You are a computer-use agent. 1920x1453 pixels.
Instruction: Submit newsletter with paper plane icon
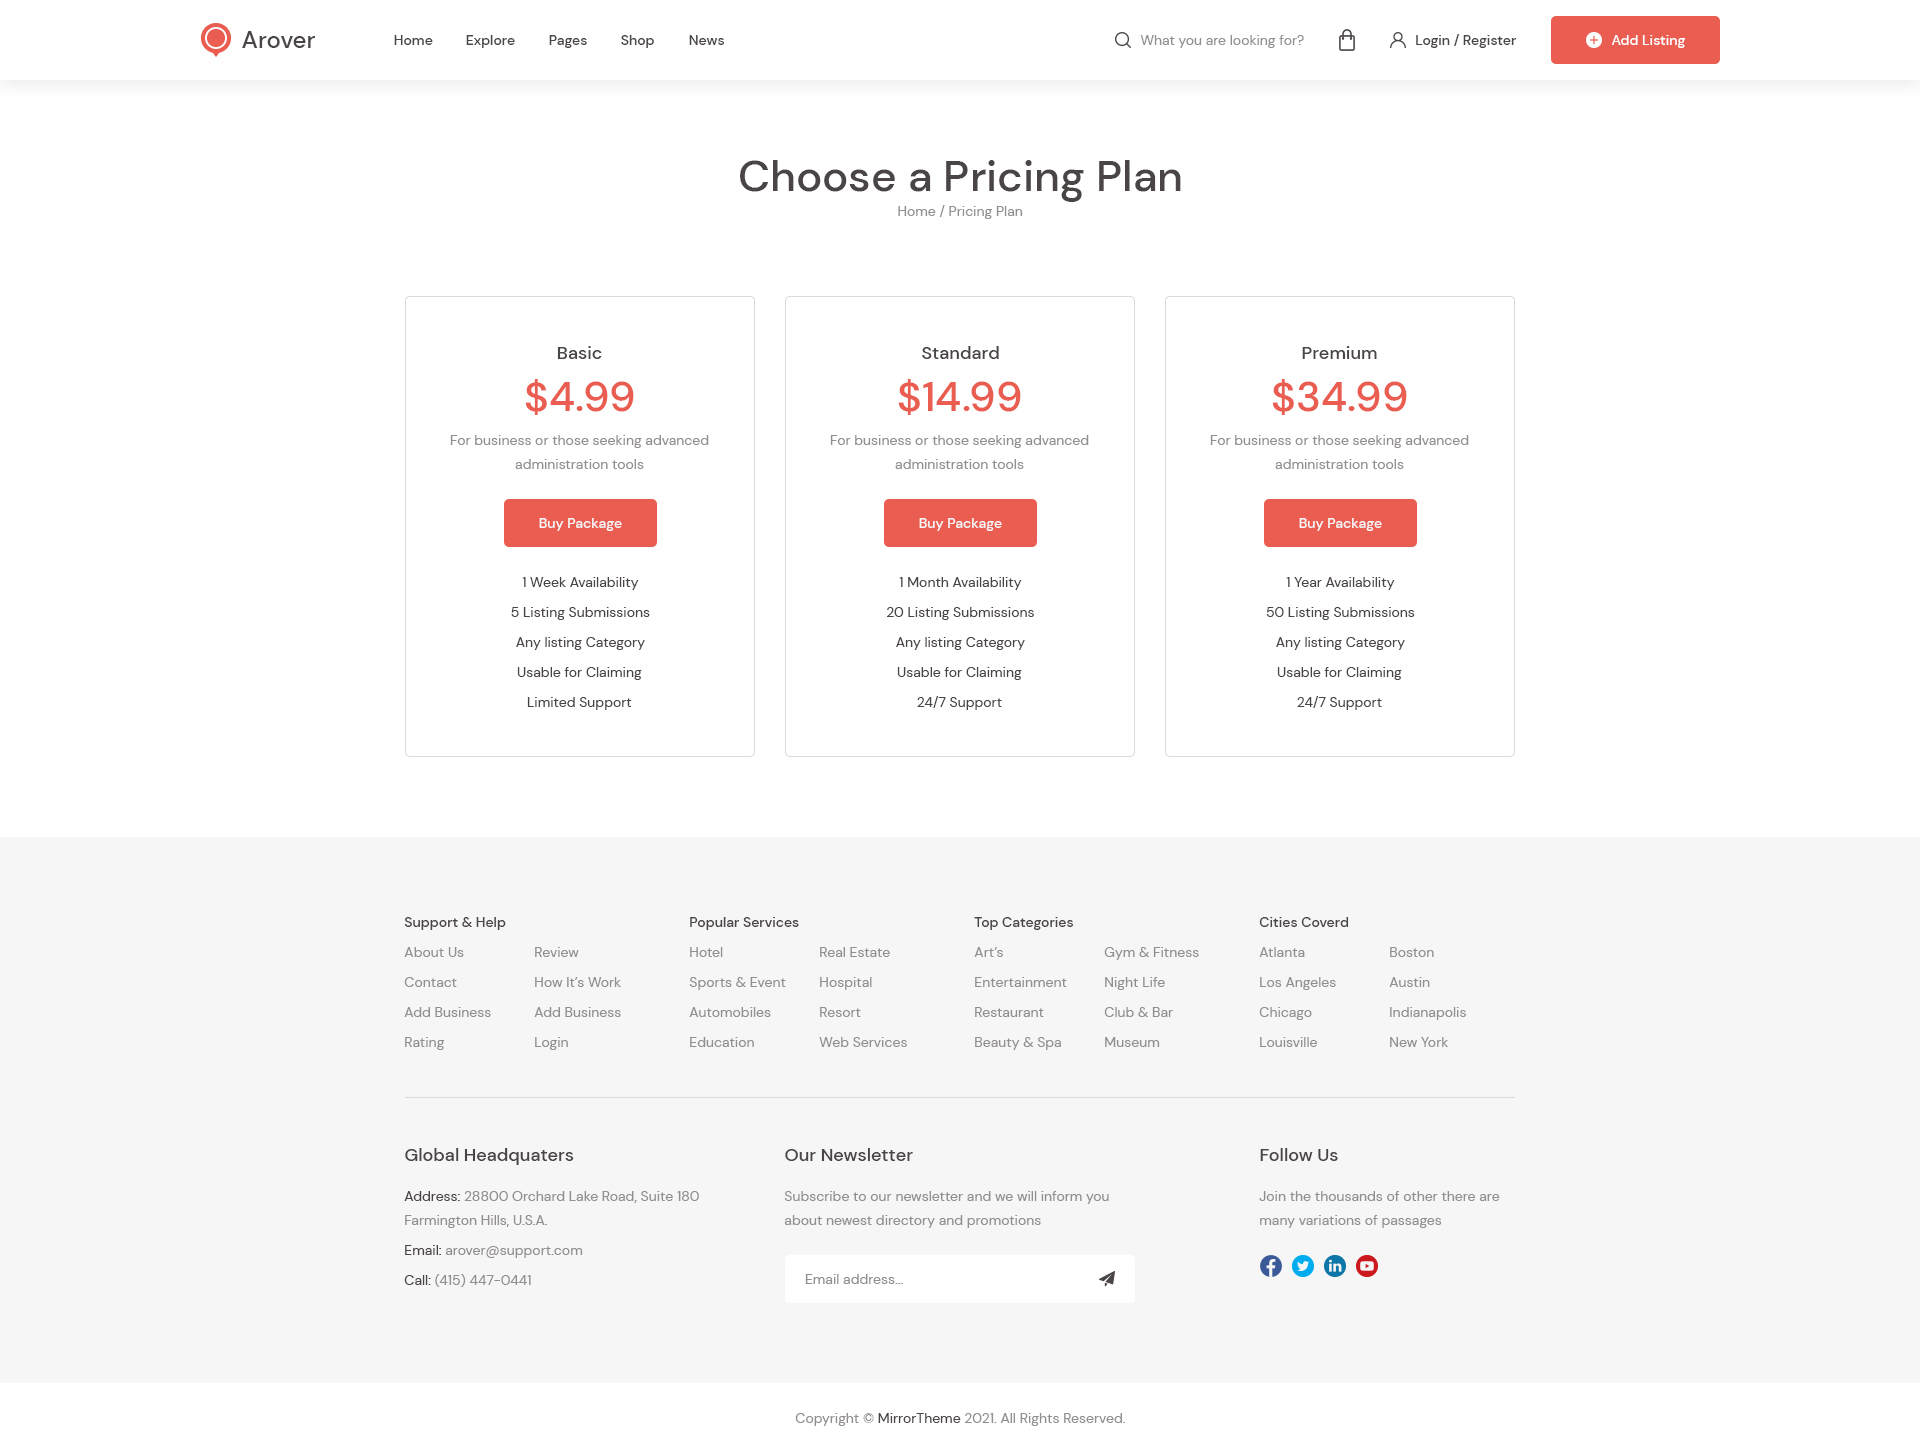tap(1107, 1278)
